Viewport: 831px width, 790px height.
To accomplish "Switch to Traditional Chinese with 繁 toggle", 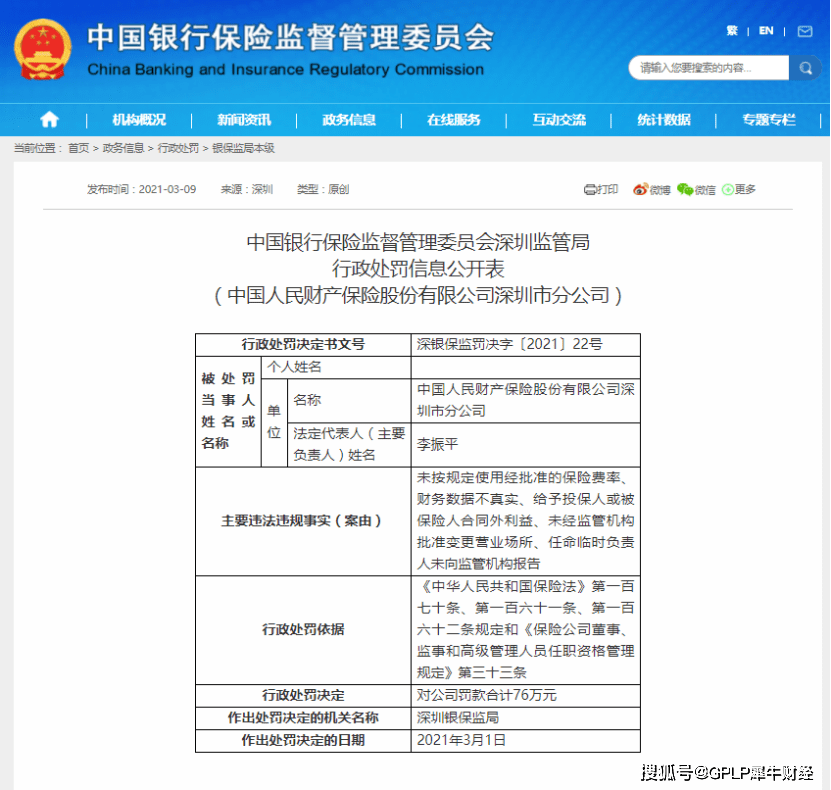I will pyautogui.click(x=732, y=30).
